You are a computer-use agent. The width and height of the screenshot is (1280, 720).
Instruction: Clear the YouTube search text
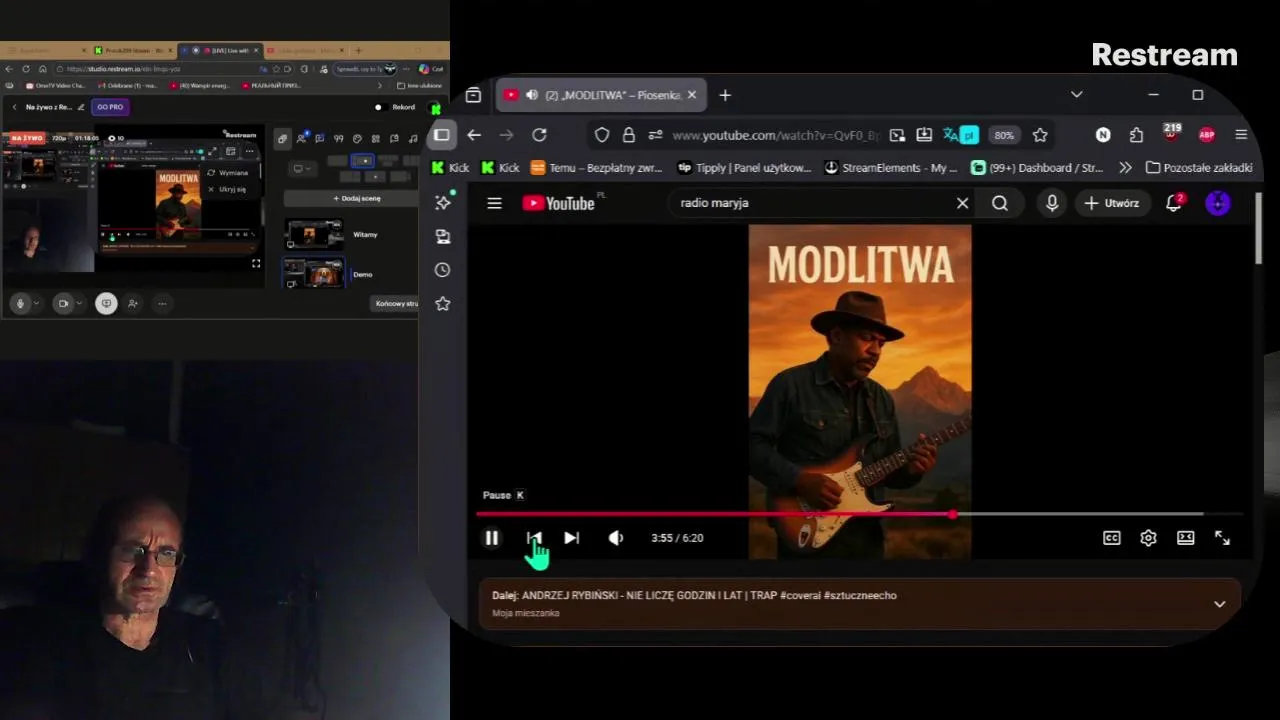tap(962, 203)
